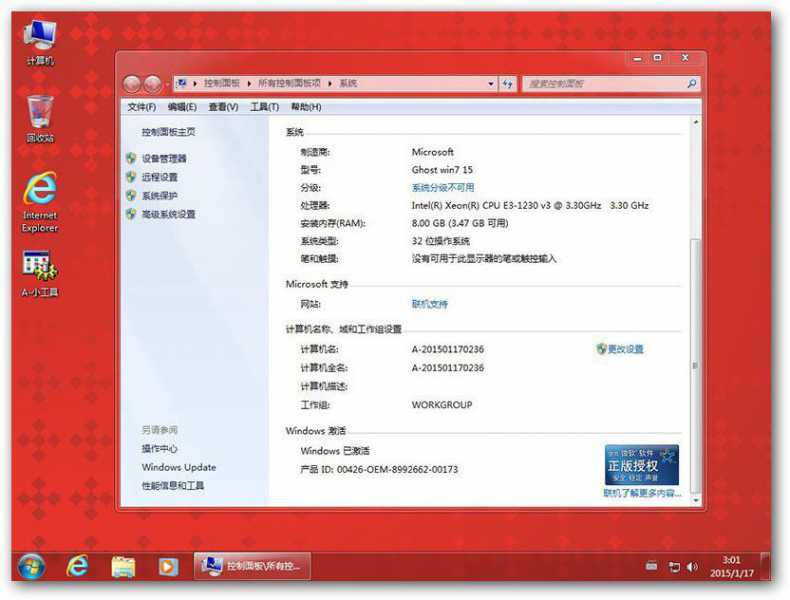
Task: Click the control panel icon in the address bar
Action: 182,83
